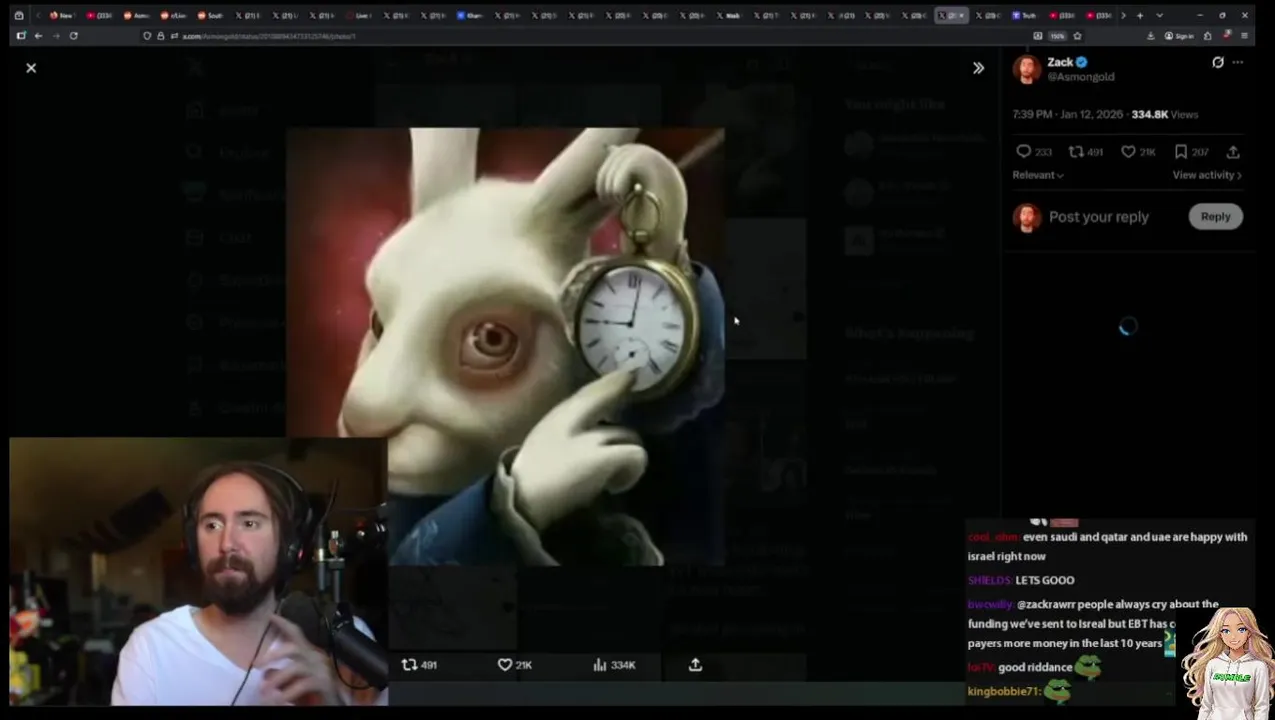Open the browser hamburger menu
This screenshot has width=1275, height=720.
click(x=1244, y=36)
